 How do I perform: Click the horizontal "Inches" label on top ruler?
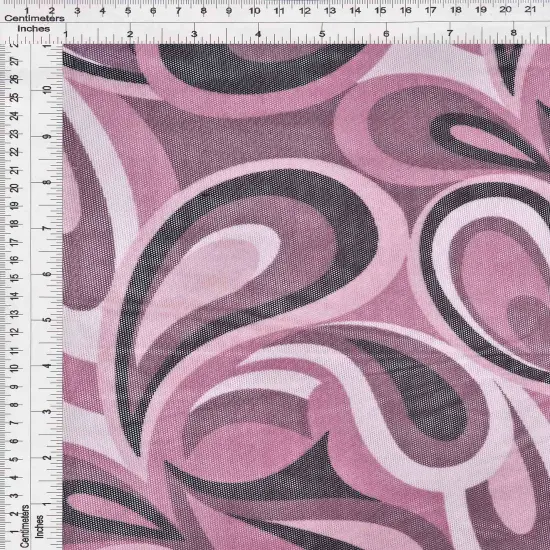tap(34, 29)
